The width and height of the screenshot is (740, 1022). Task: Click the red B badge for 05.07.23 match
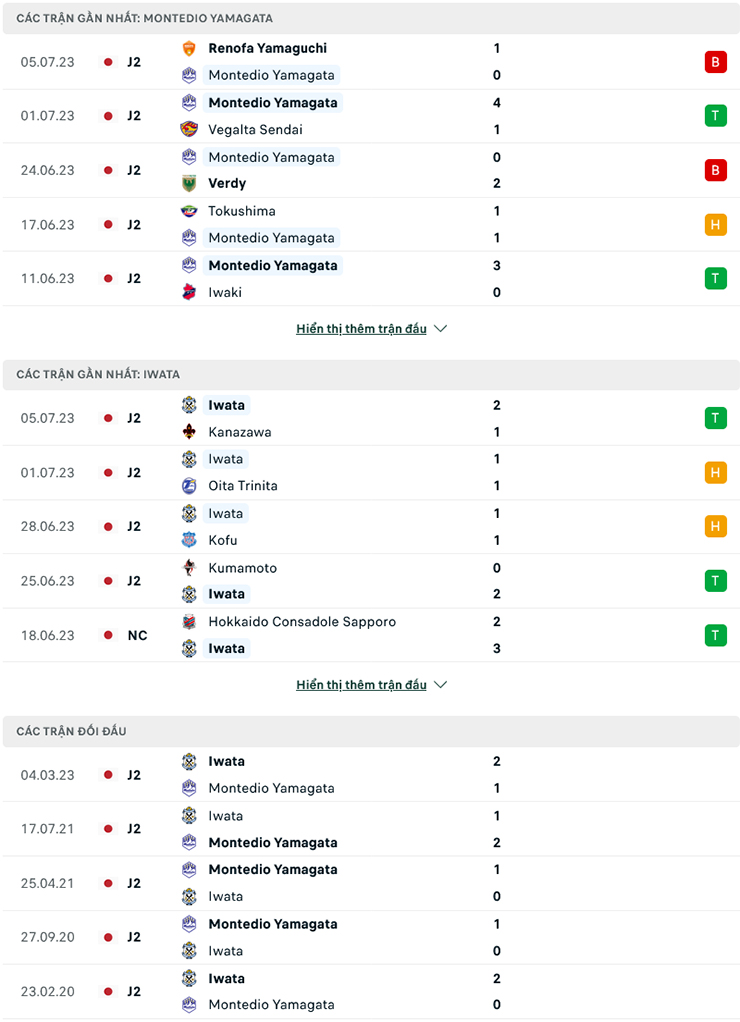(715, 62)
